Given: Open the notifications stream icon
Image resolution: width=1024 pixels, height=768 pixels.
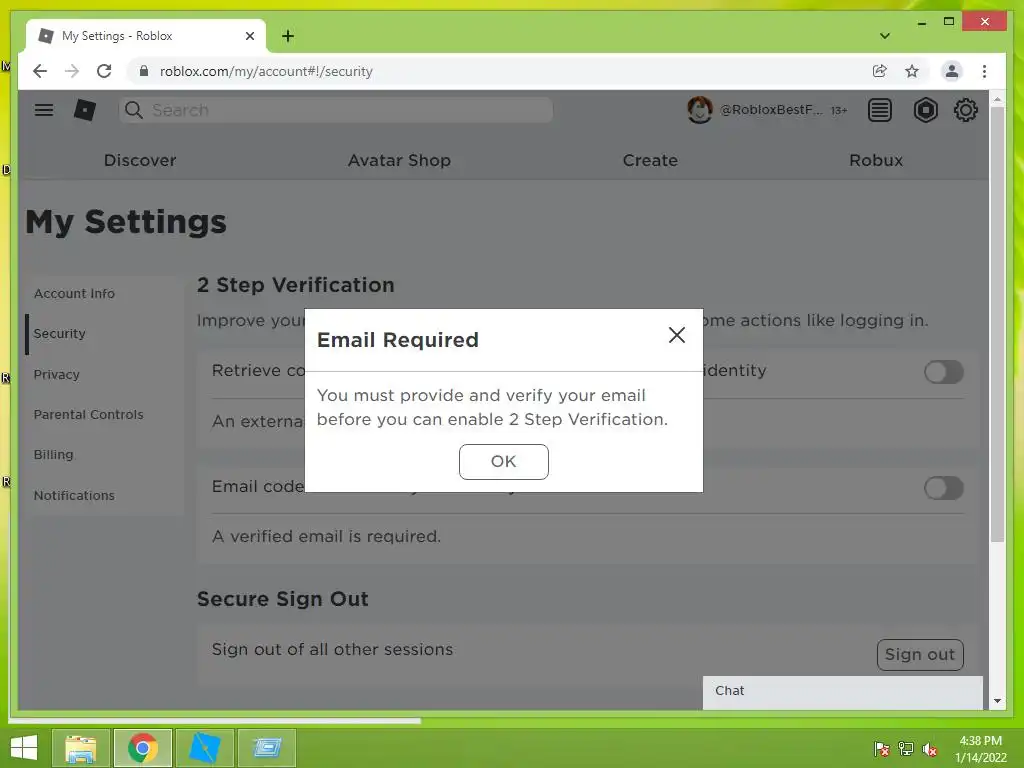Looking at the screenshot, I should (880, 110).
